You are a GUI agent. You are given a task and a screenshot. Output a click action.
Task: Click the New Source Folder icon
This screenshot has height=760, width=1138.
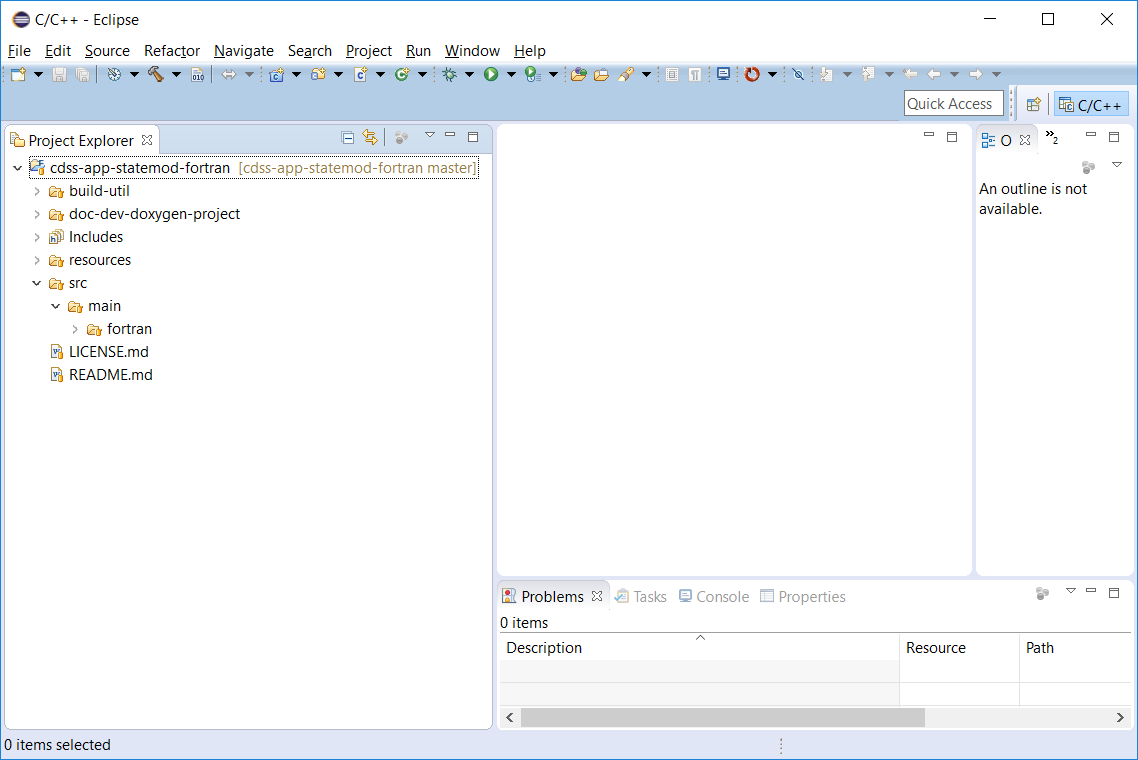pyautogui.click(x=318, y=74)
